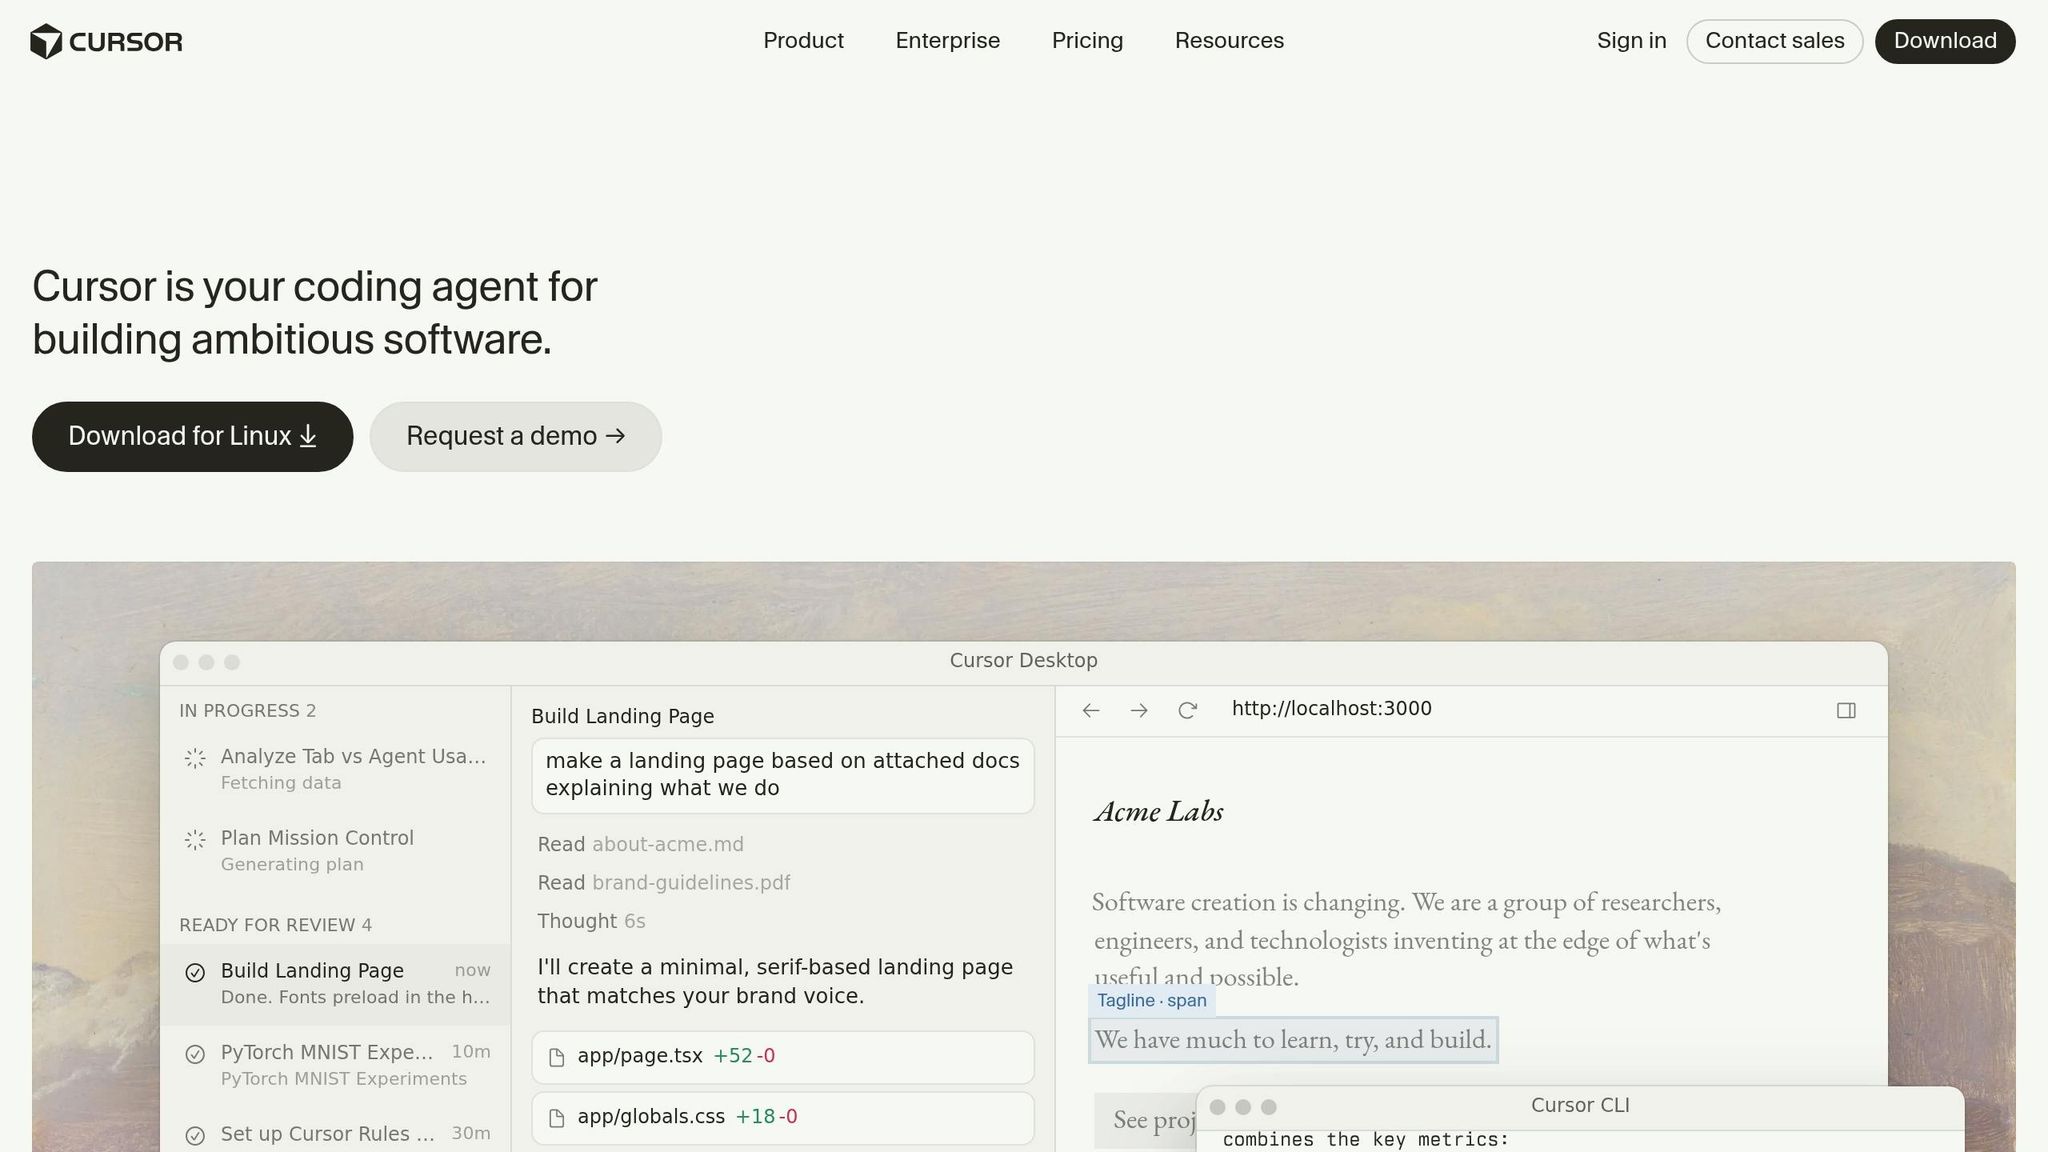Viewport: 2048px width, 1152px height.
Task: Select the Set up Cursor Rules task
Action: click(x=336, y=1134)
